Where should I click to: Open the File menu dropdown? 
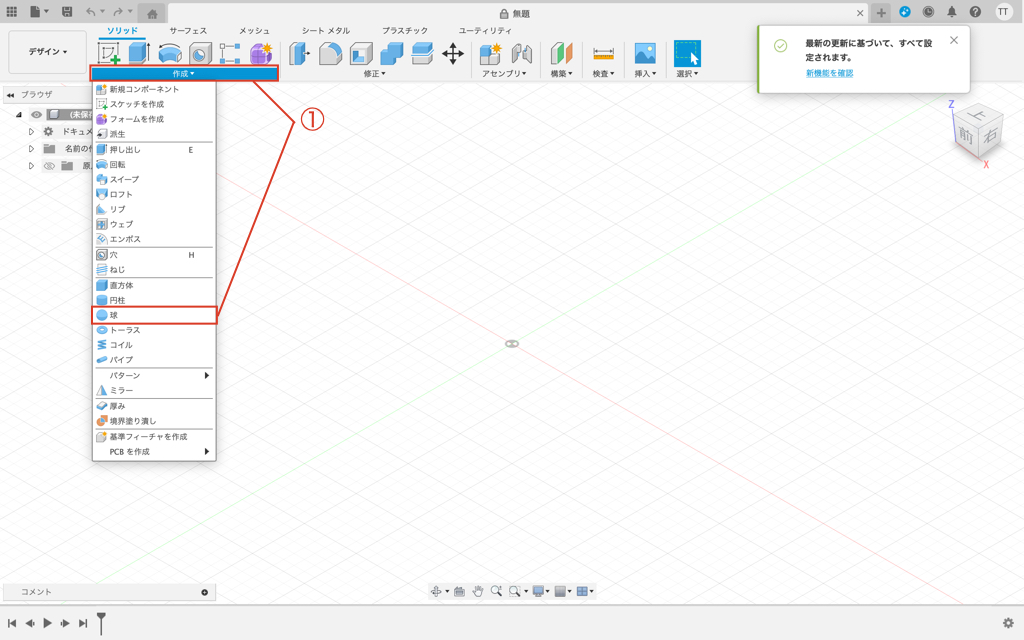pos(39,12)
